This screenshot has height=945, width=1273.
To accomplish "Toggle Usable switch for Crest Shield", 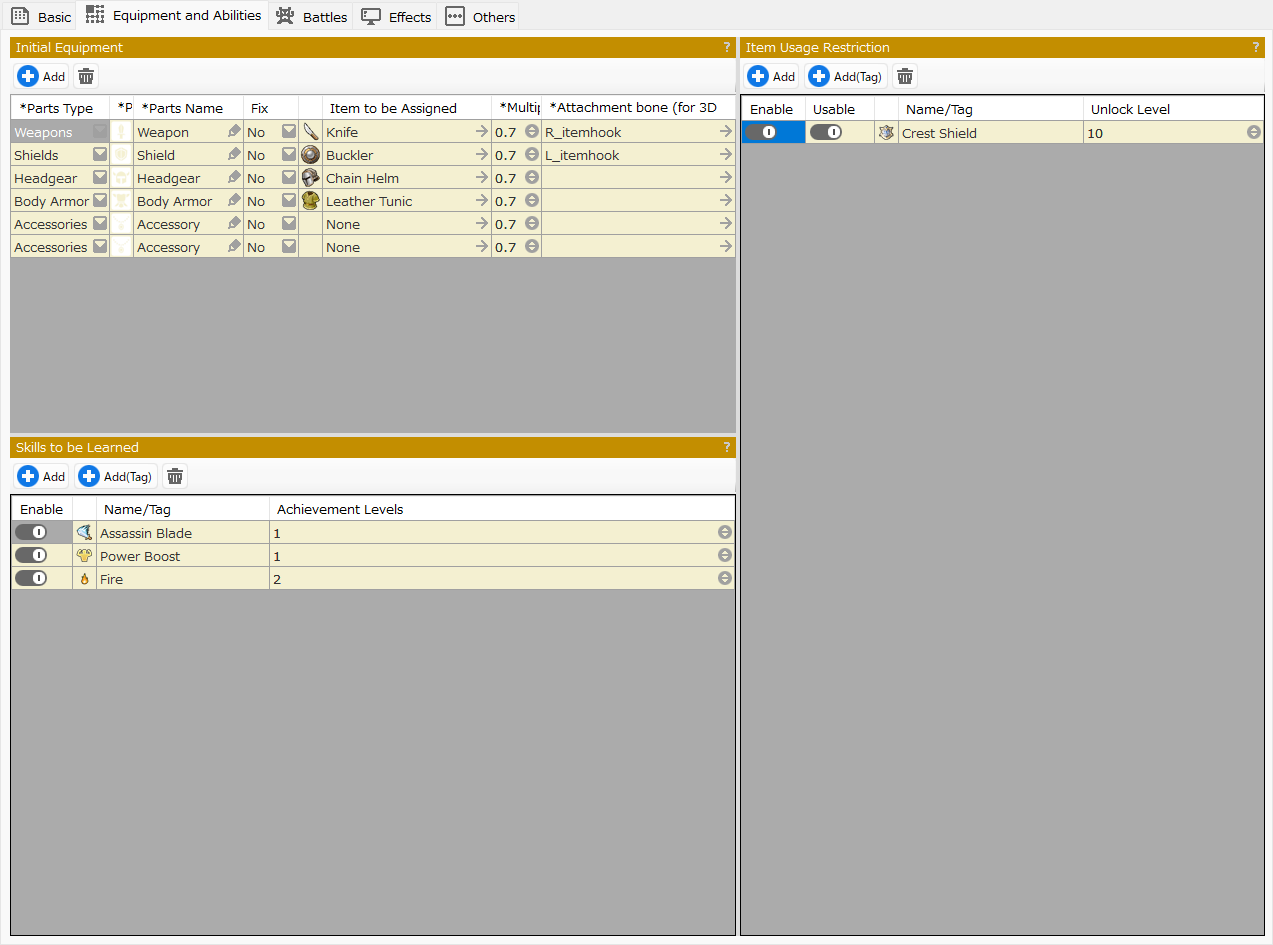I will (826, 133).
